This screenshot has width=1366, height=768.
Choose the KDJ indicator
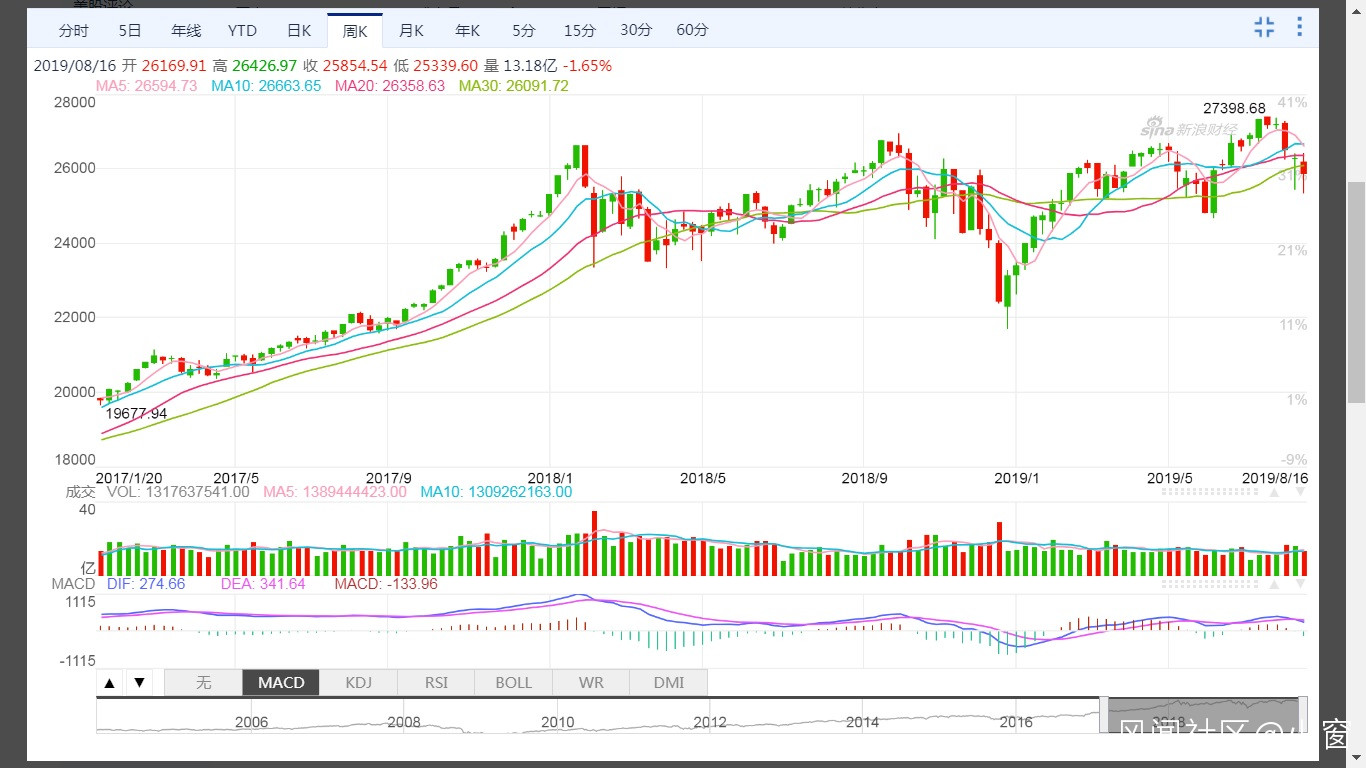click(x=358, y=683)
